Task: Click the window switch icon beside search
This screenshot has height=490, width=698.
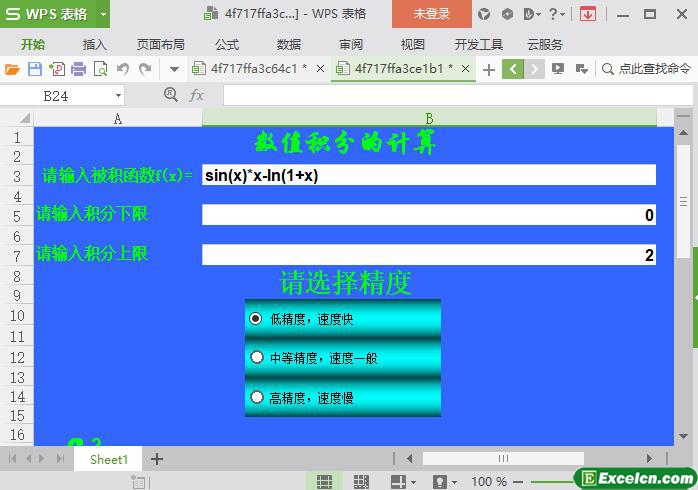Action: point(581,69)
